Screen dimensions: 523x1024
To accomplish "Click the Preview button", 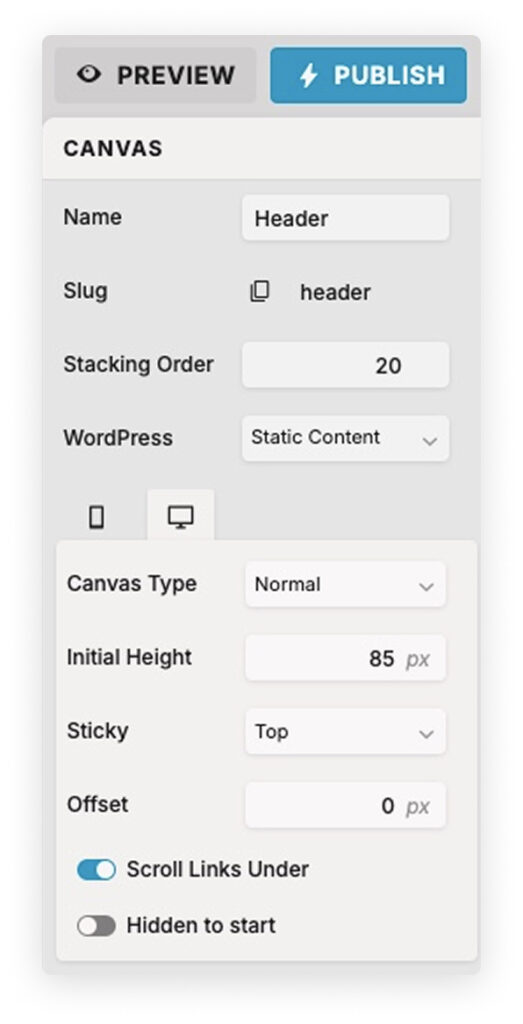I will click(155, 75).
